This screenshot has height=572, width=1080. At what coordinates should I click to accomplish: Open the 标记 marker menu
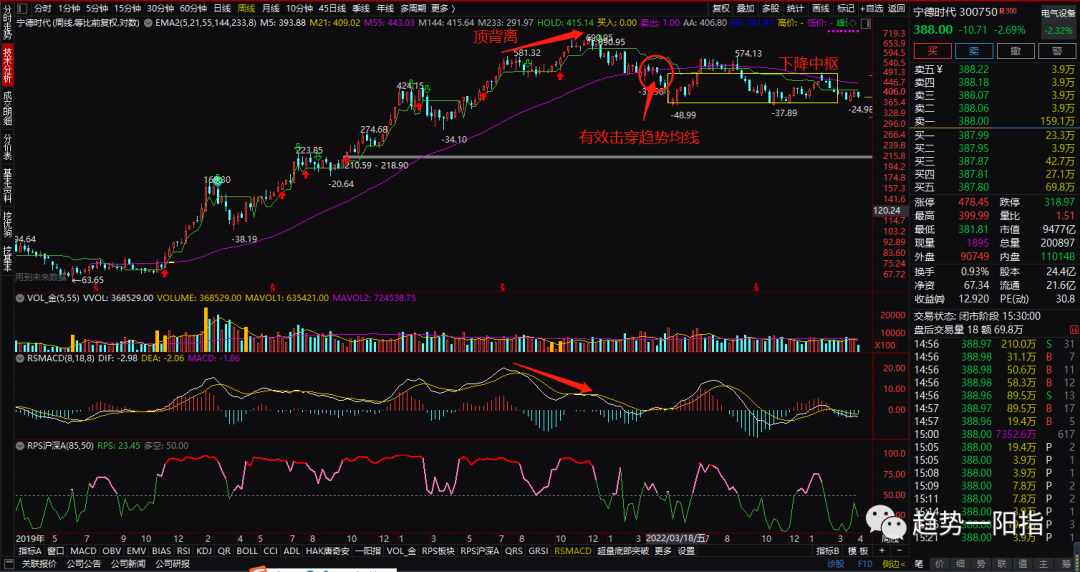pyautogui.click(x=845, y=8)
